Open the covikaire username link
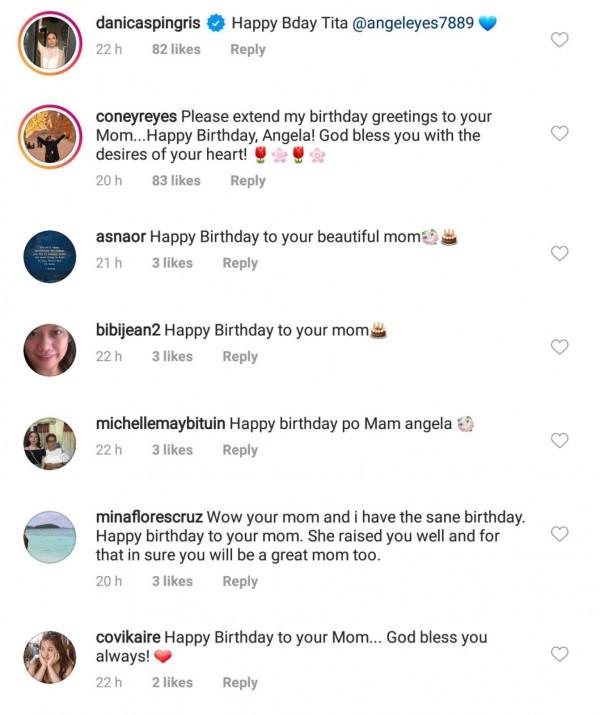Screen dimensions: 600x715 (x=127, y=637)
